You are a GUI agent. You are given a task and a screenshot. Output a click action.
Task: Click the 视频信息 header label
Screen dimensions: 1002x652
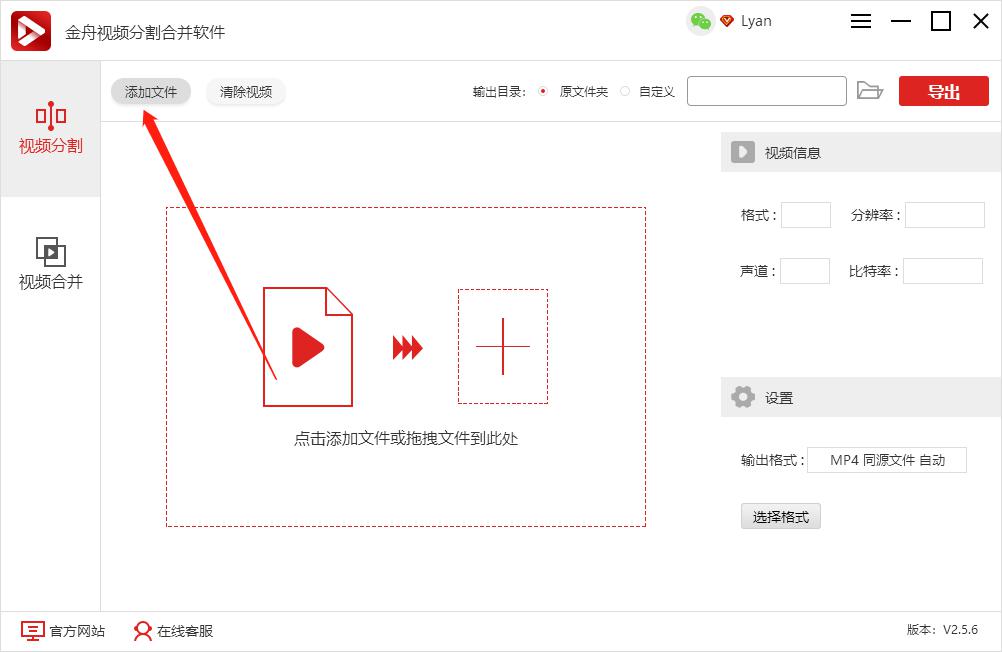tap(792, 153)
